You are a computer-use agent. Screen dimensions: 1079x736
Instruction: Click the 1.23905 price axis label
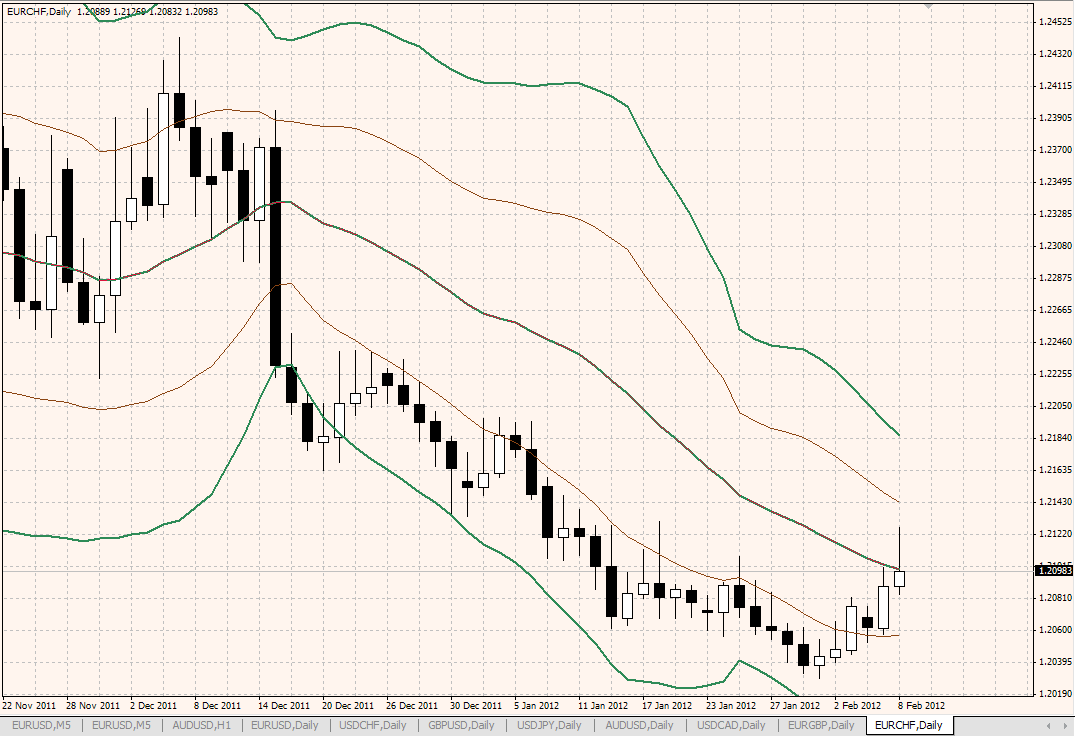click(1055, 118)
